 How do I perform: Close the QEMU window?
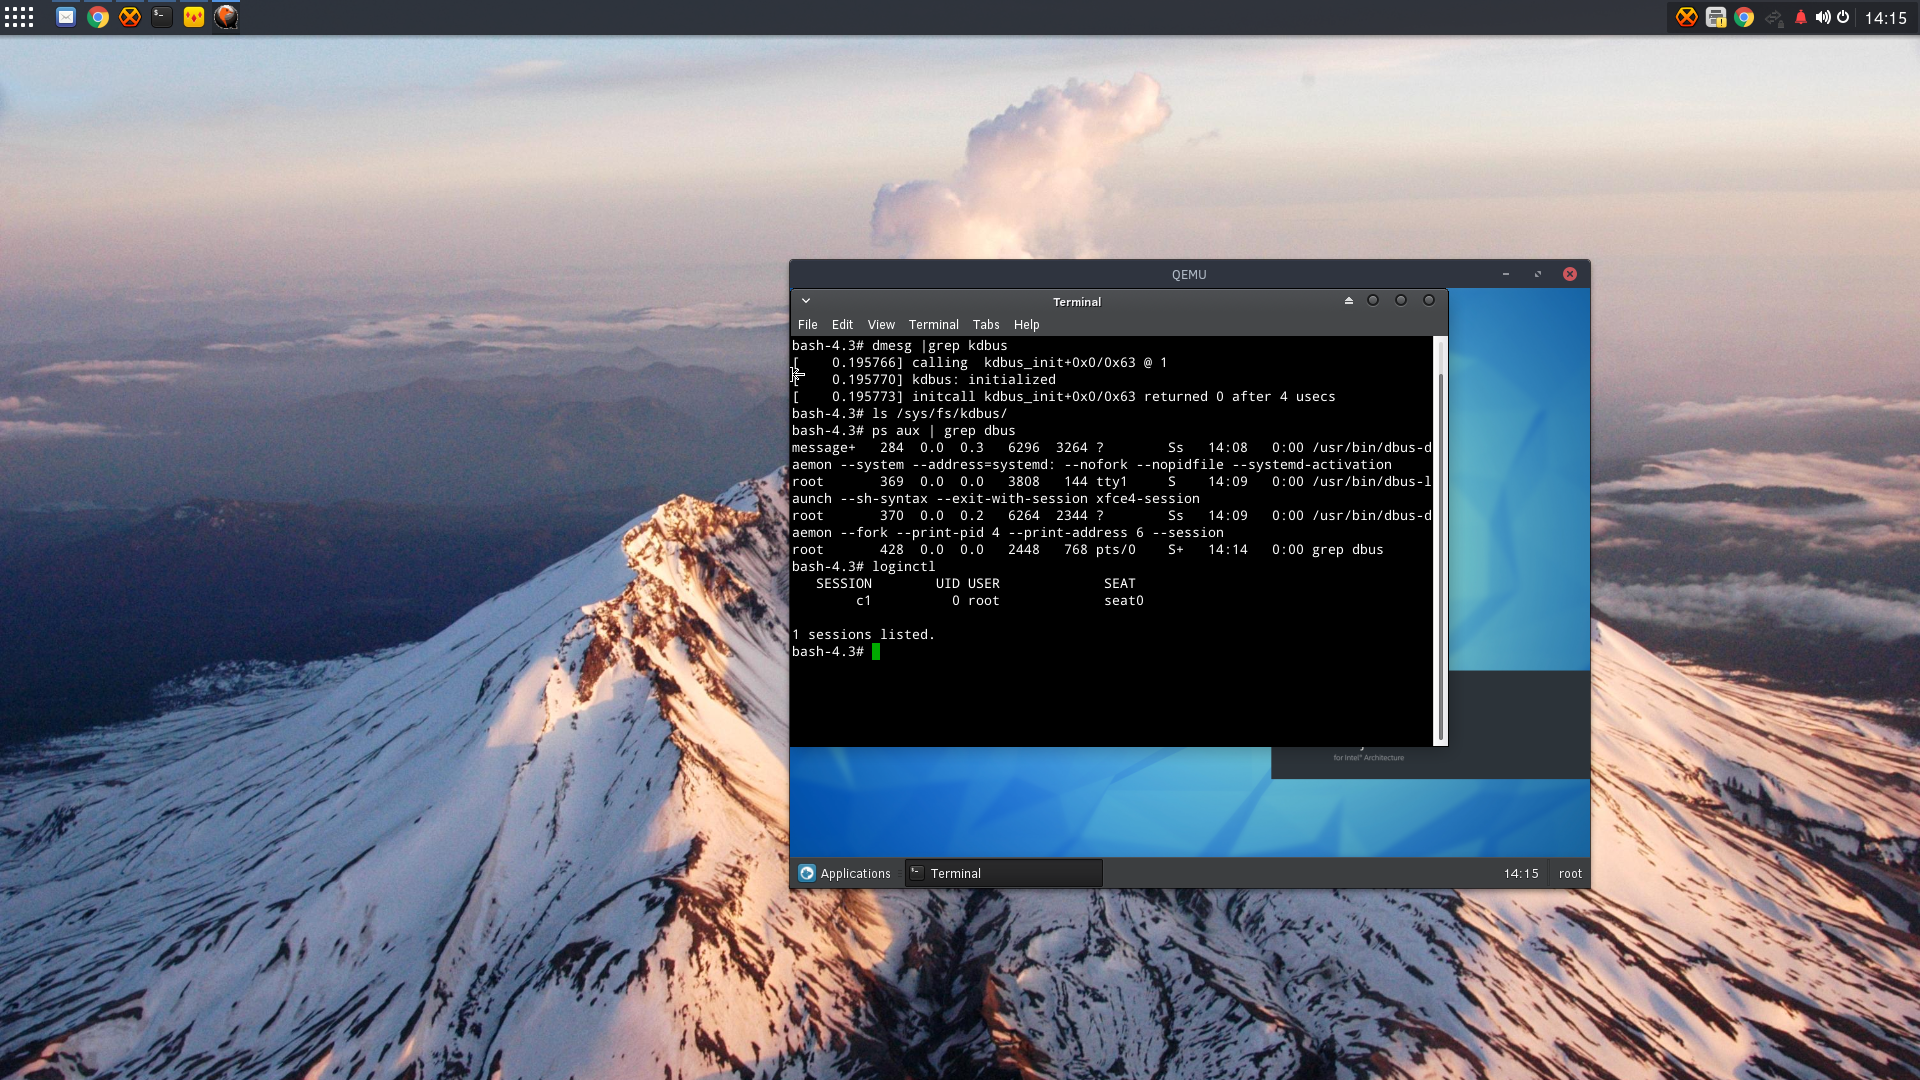1570,274
